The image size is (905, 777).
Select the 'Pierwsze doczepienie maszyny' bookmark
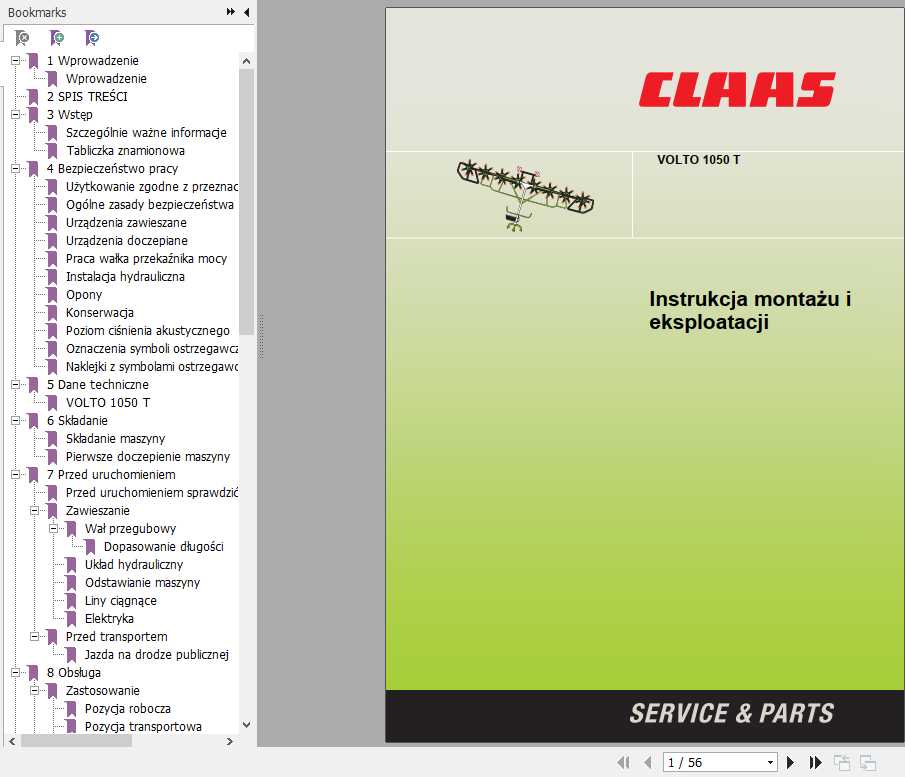[148, 456]
